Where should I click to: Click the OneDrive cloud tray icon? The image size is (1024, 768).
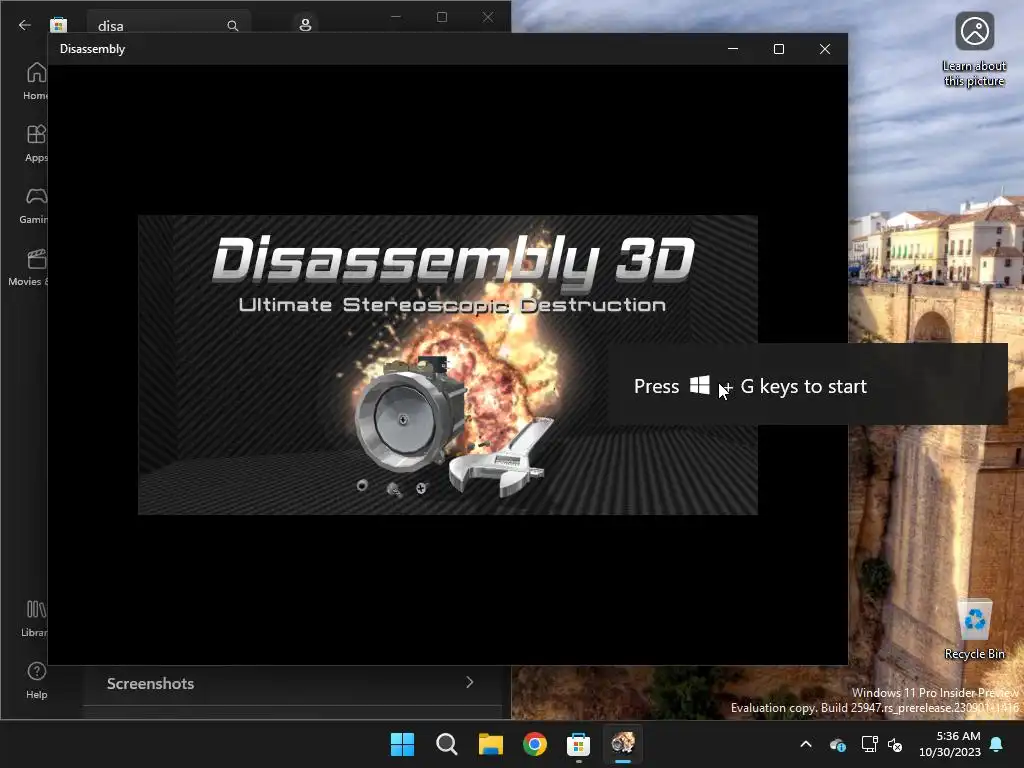(x=837, y=744)
